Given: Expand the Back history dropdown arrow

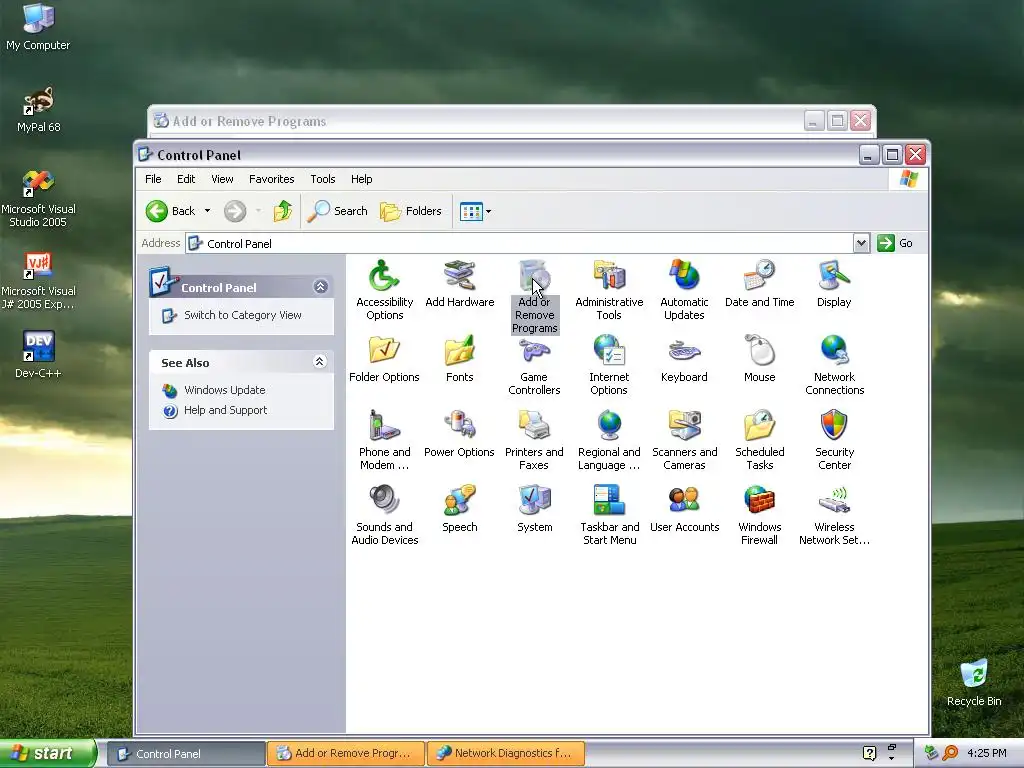Looking at the screenshot, I should pos(207,211).
